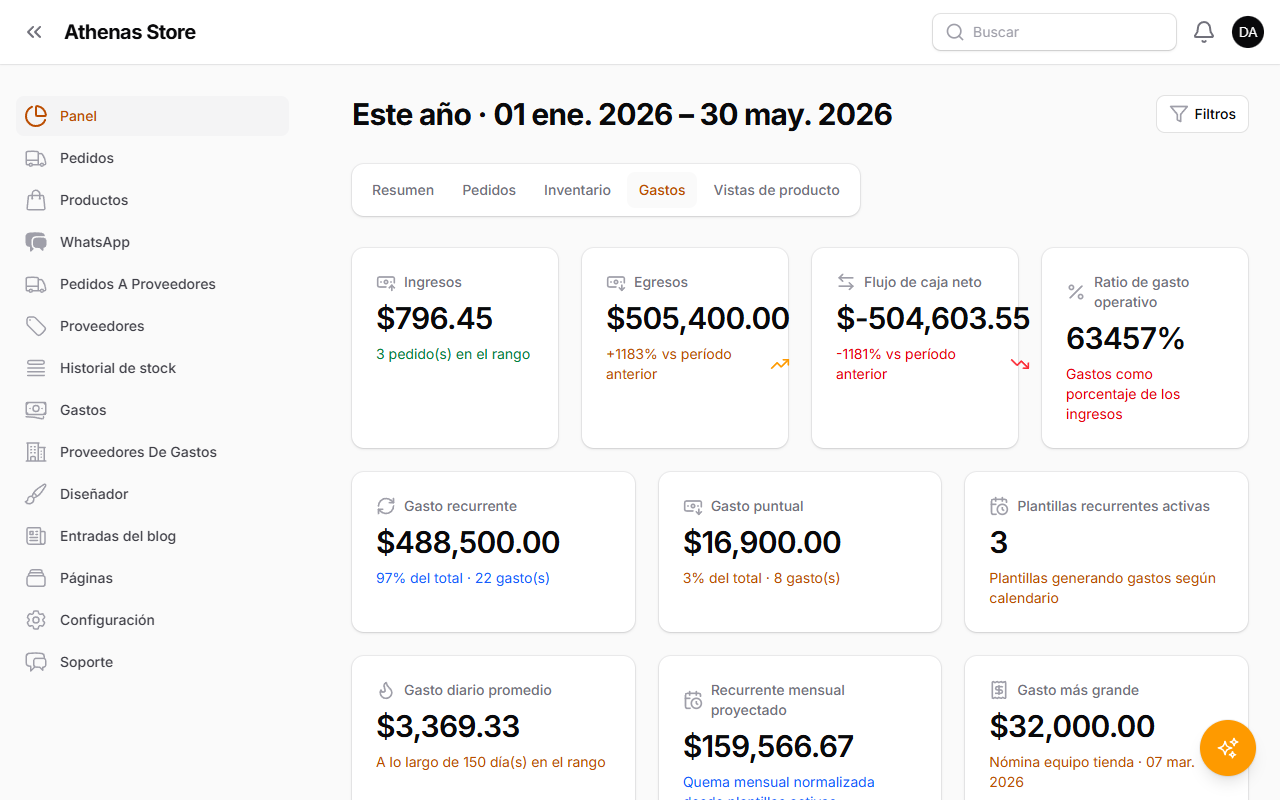Open Historial de stock in sidebar
Image resolution: width=1280 pixels, height=800 pixels.
click(153, 368)
